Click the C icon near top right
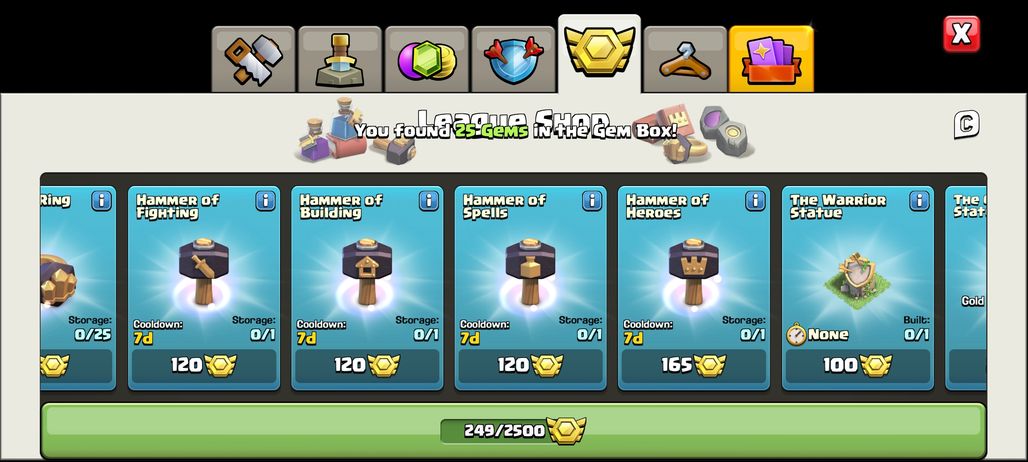The image size is (1028, 462). point(966,125)
